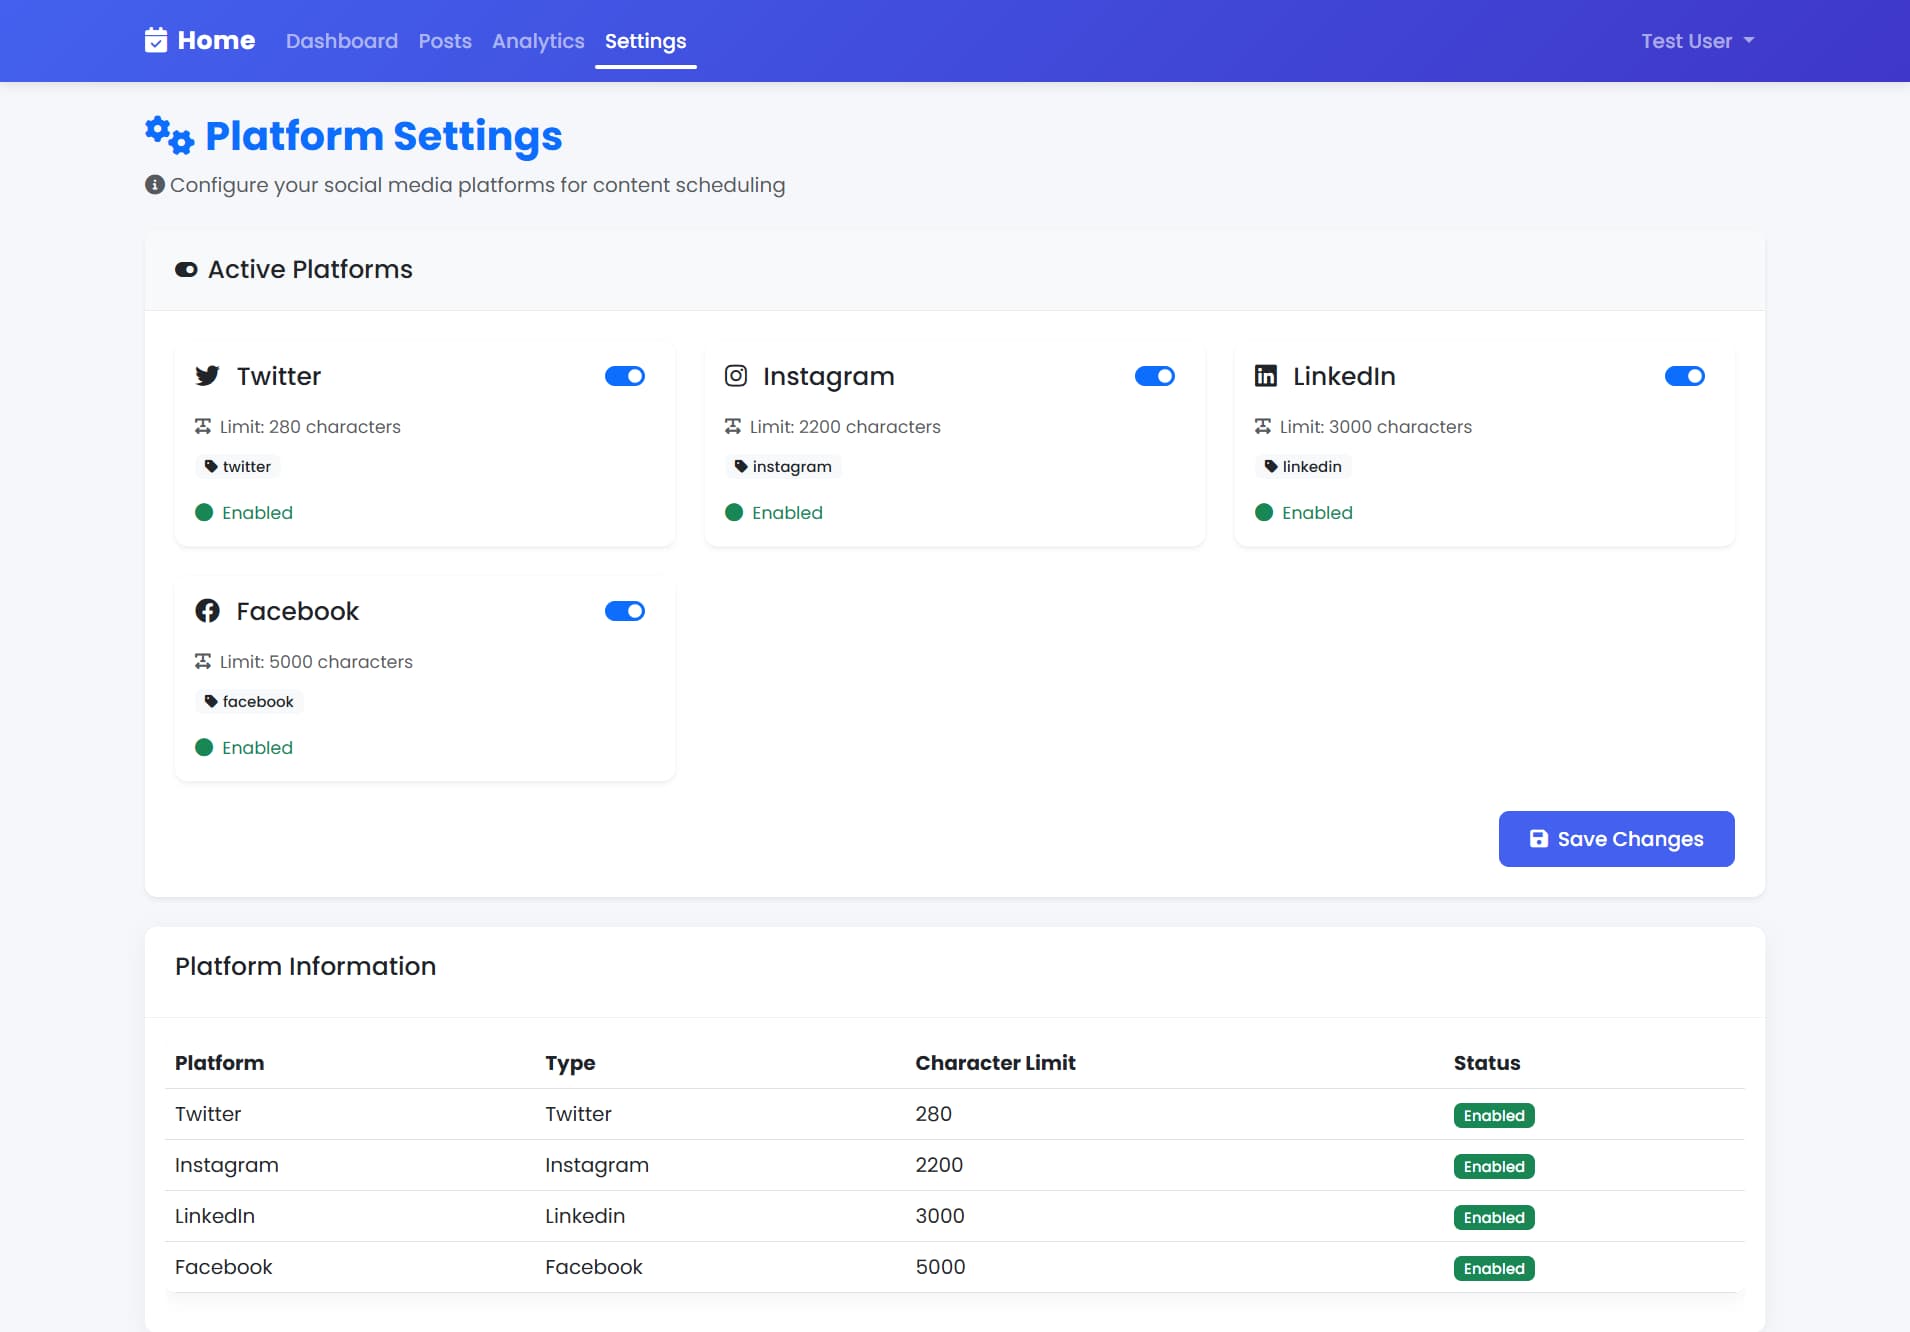The height and width of the screenshot is (1332, 1910).
Task: Turn off the Instagram platform switch
Action: 1155,376
